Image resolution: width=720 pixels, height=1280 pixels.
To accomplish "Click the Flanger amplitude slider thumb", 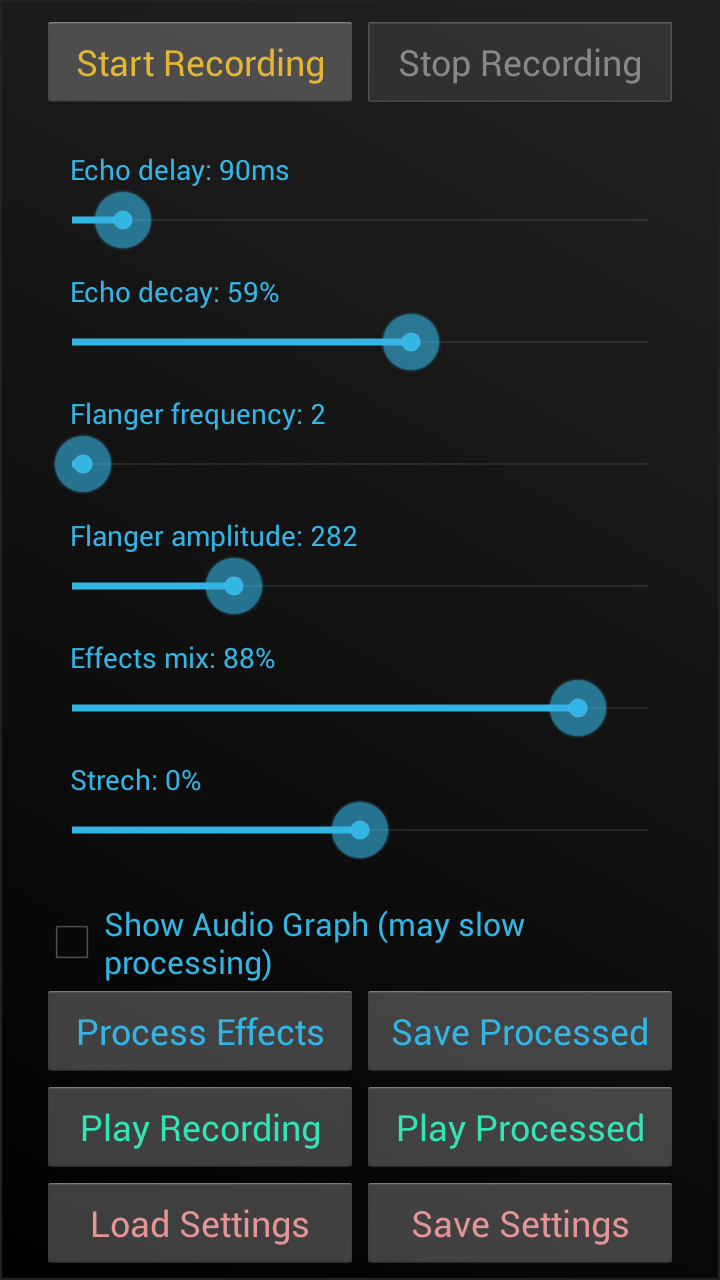I will (x=234, y=586).
